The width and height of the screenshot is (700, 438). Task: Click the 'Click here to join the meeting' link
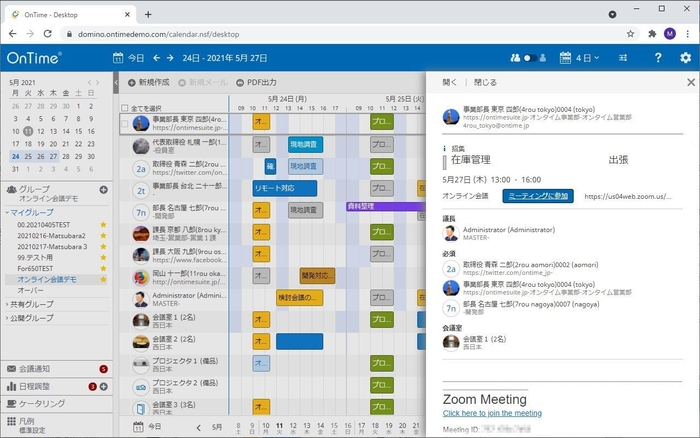pyautogui.click(x=492, y=412)
